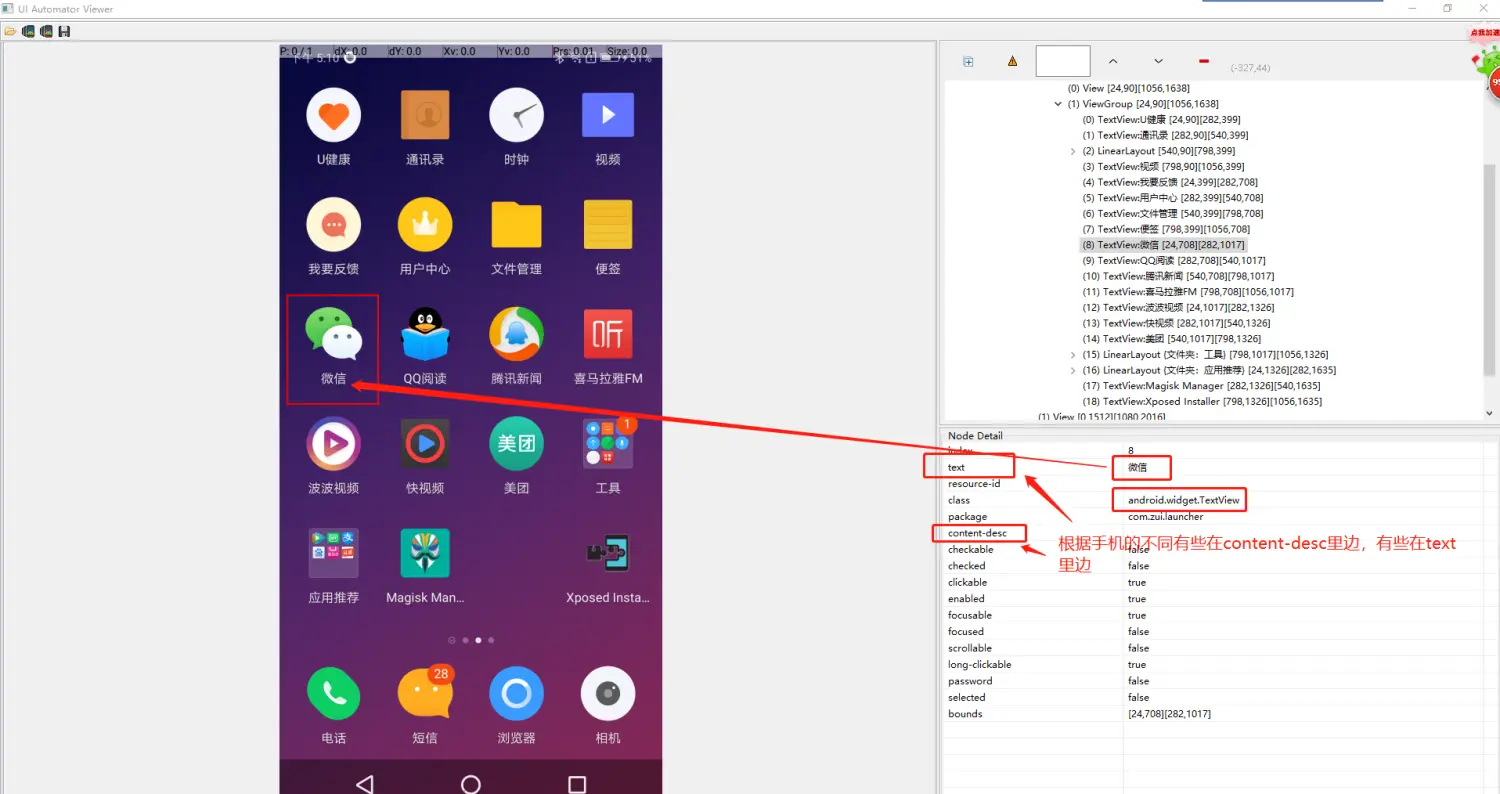
Task: Tap the U健康 app icon on the phone
Action: [333, 116]
